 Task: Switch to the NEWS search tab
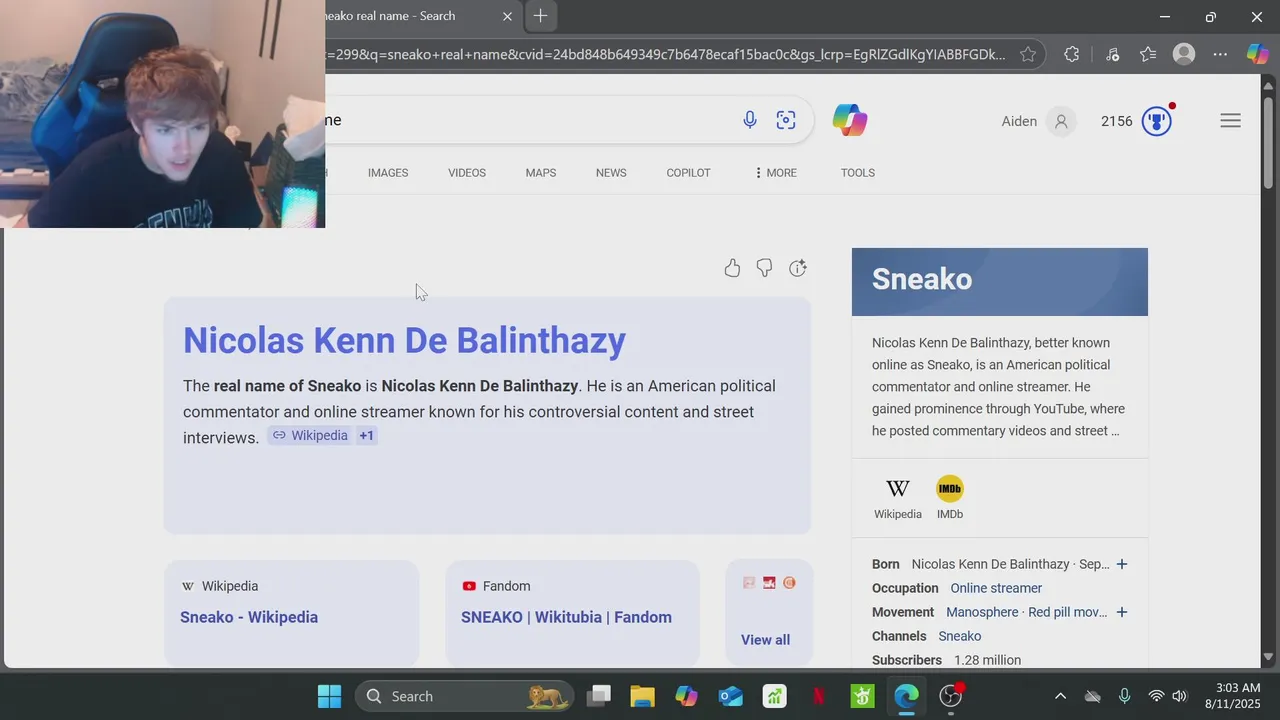[x=611, y=173]
